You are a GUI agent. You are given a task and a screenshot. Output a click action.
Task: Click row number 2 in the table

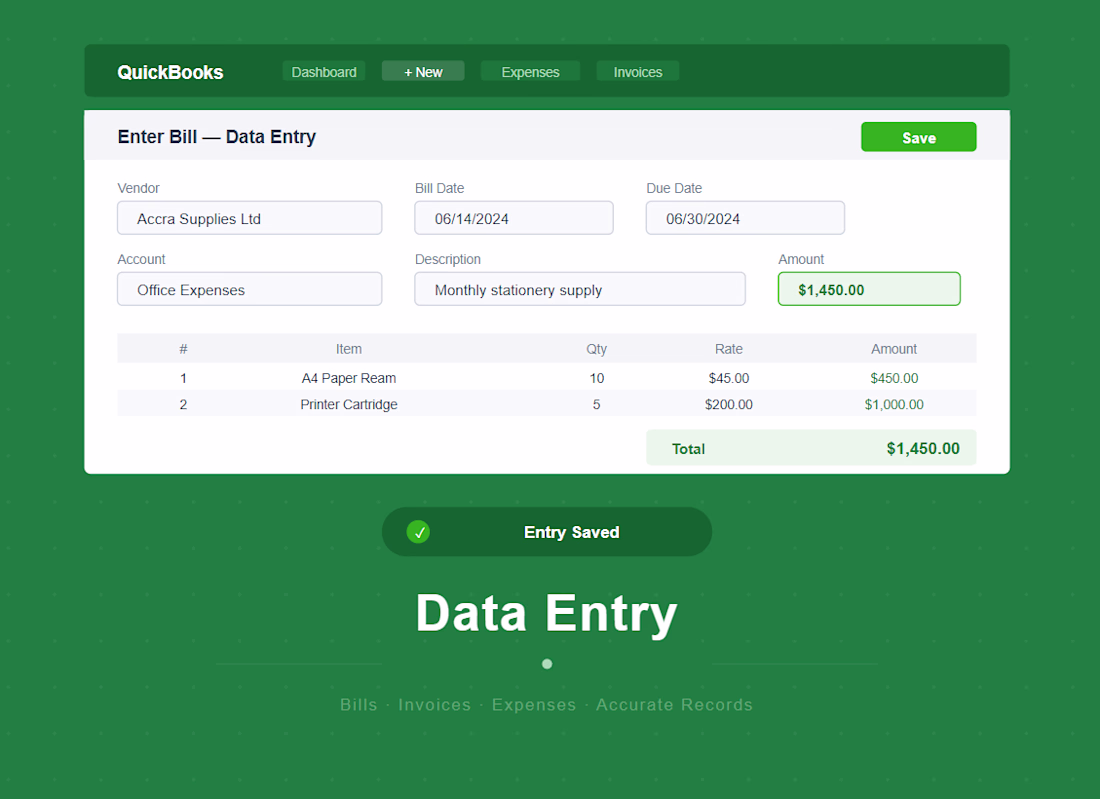coord(183,404)
